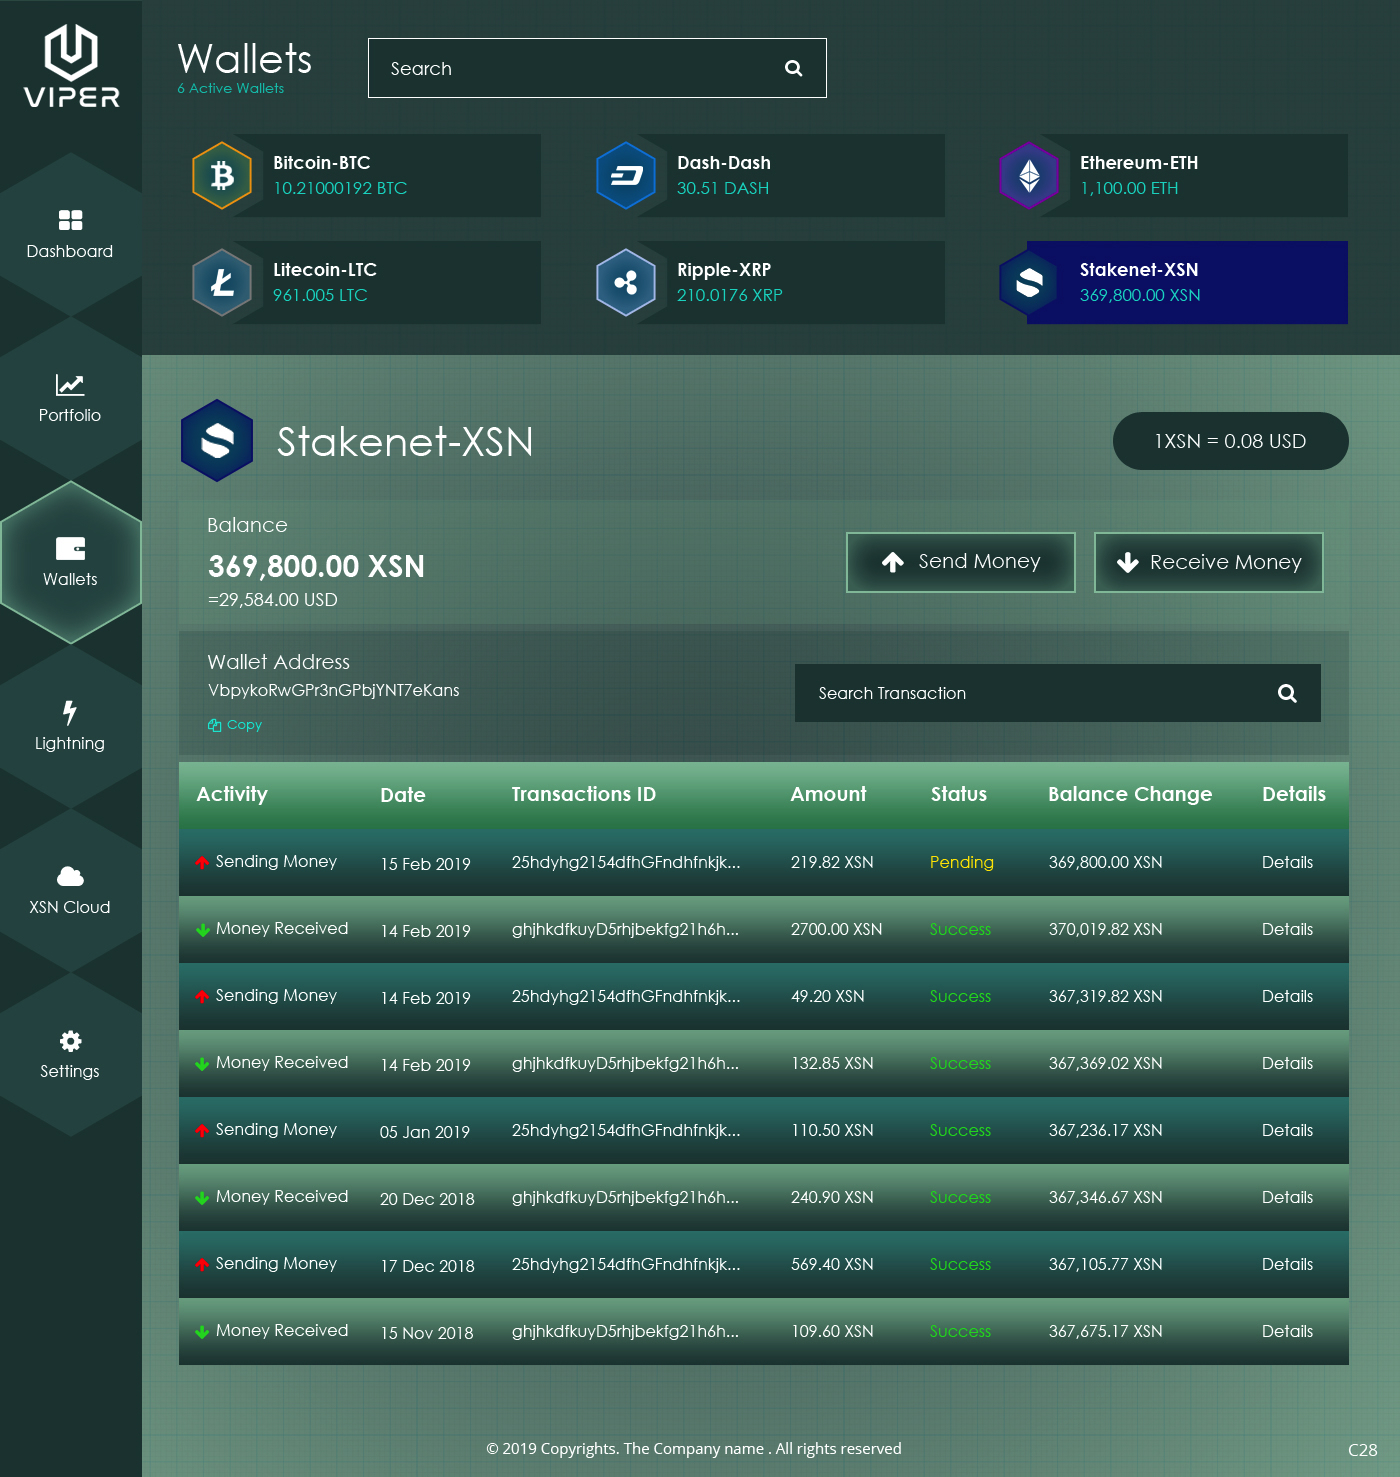
Task: Click the wallet address VbpykoRwGPr3nGPbjYNT7eKans
Action: tap(334, 690)
